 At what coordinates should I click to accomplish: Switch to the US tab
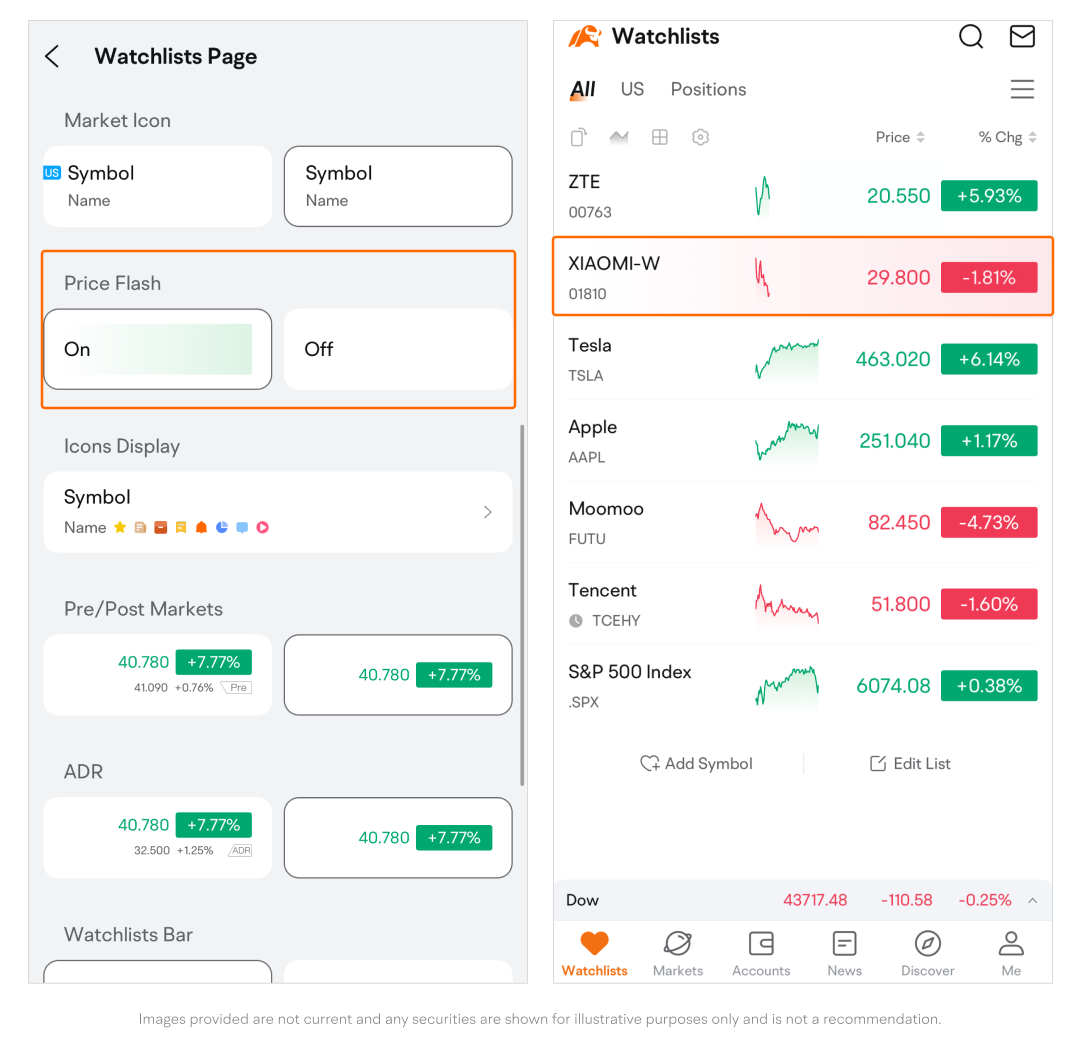pos(632,89)
